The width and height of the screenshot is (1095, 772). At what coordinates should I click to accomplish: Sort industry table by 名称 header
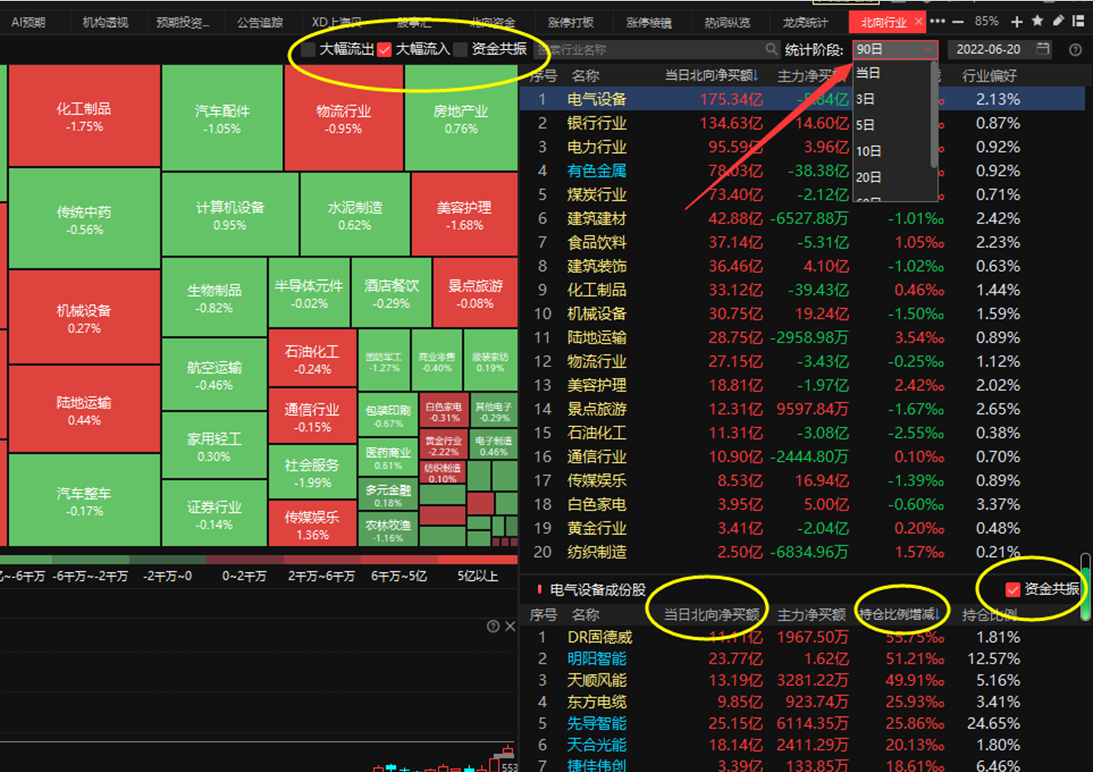pos(585,75)
